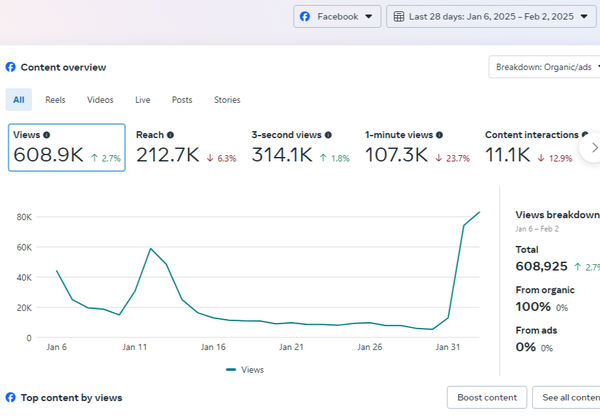Select the Views metric card

[67, 147]
